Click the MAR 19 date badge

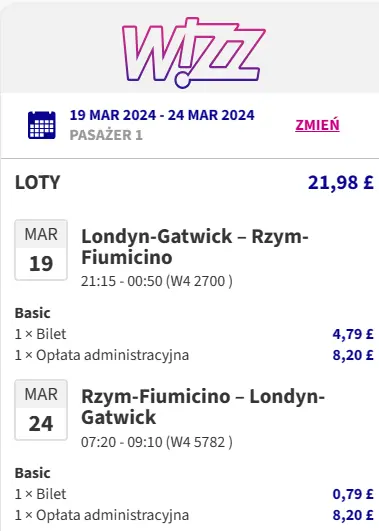pyautogui.click(x=41, y=250)
